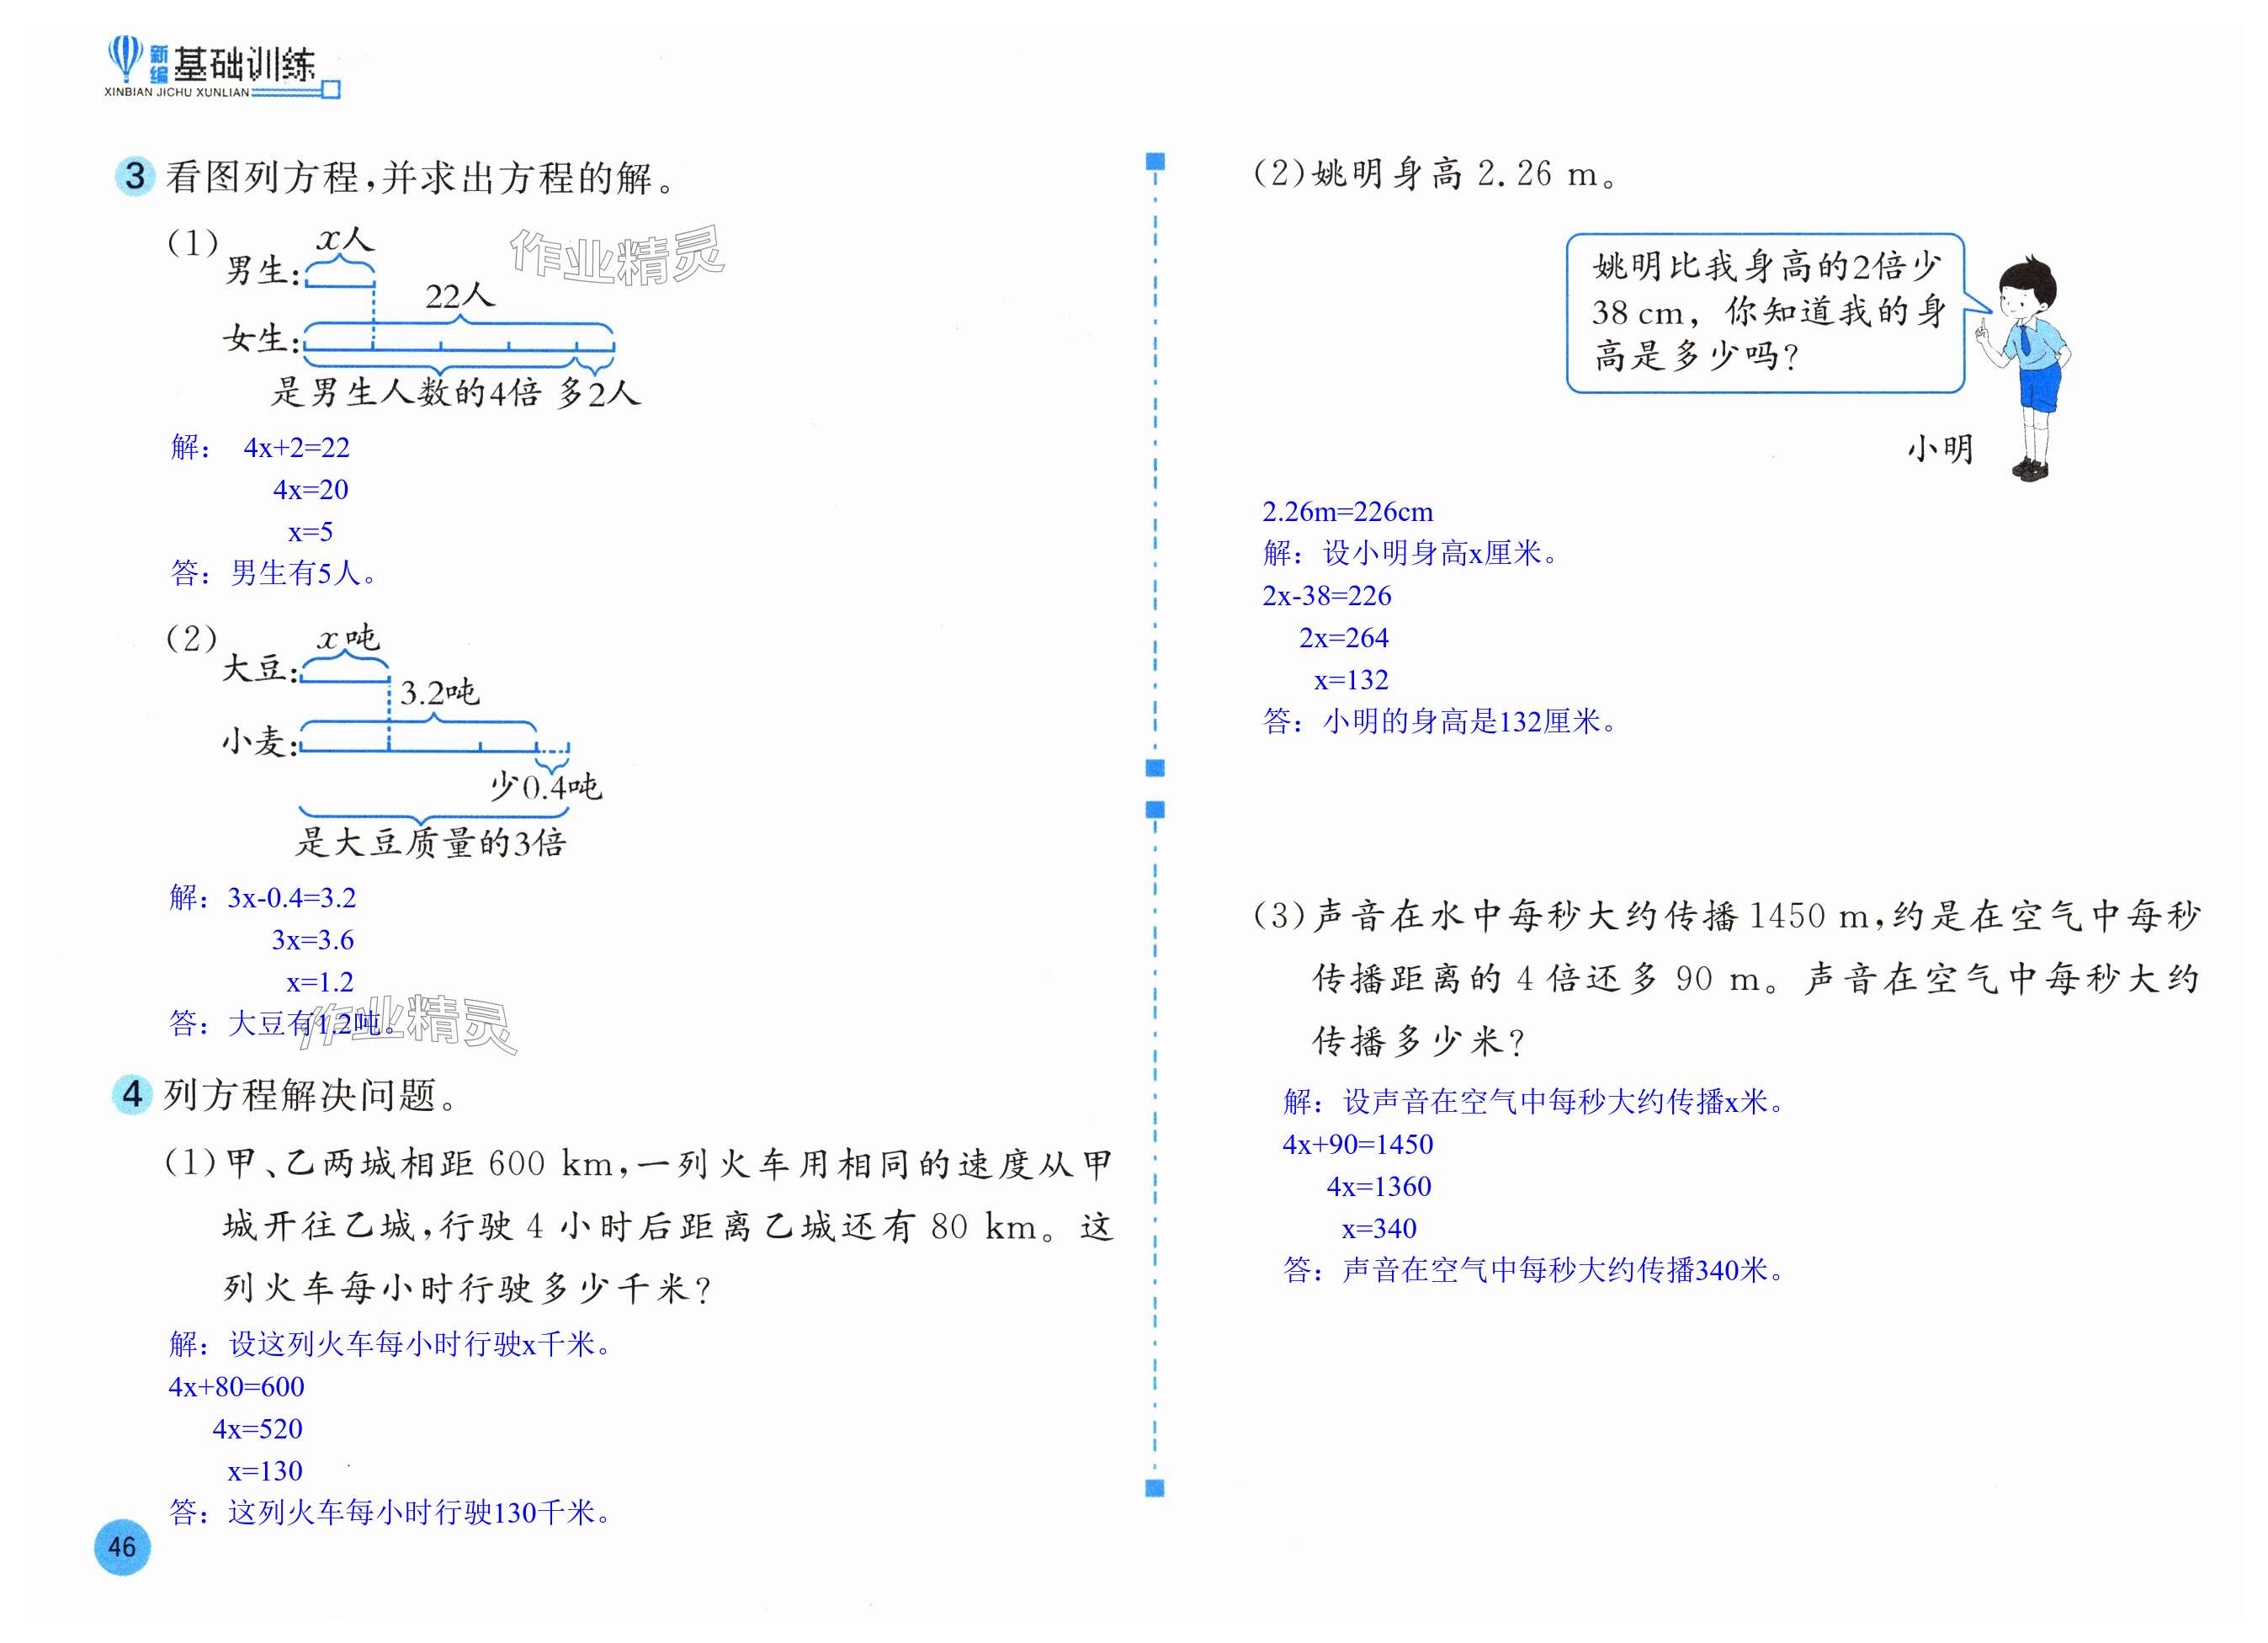Click the answer 小明的身高是132厘米
Image resolution: width=2268 pixels, height=1643 pixels.
tap(1470, 721)
